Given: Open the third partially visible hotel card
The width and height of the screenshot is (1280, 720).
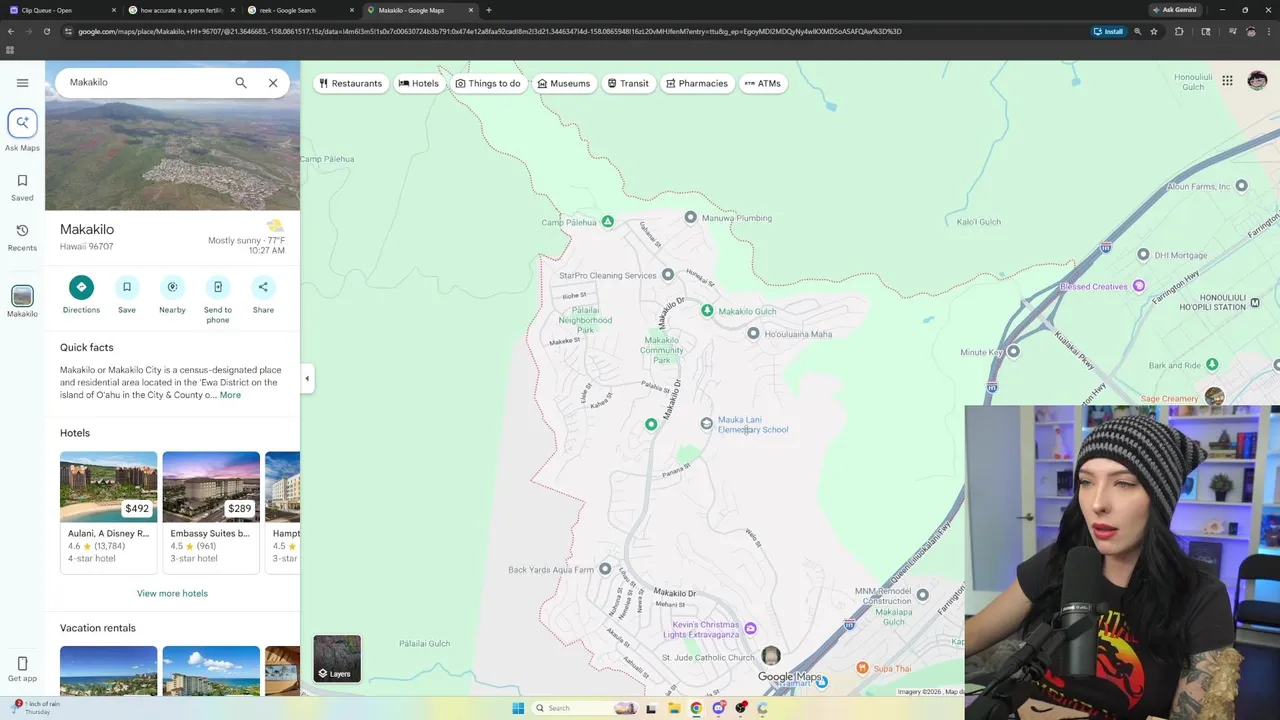Looking at the screenshot, I should [282, 512].
